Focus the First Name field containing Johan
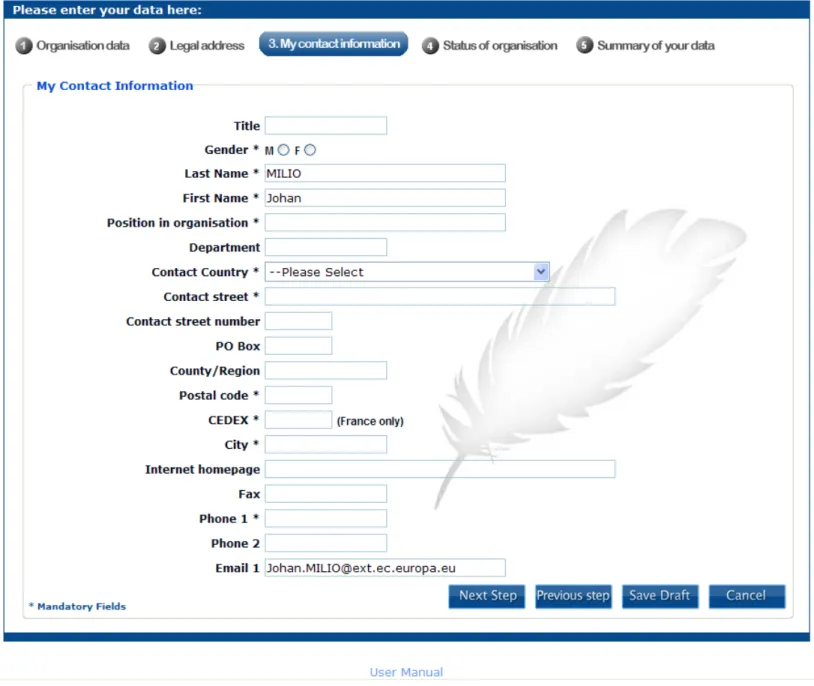Screen dimensions: 814x686 coord(385,198)
